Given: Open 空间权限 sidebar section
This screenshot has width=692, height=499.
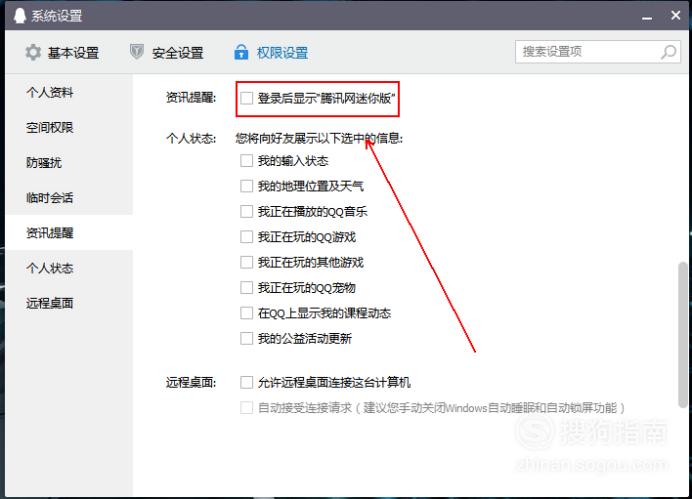Looking at the screenshot, I should tap(69, 128).
